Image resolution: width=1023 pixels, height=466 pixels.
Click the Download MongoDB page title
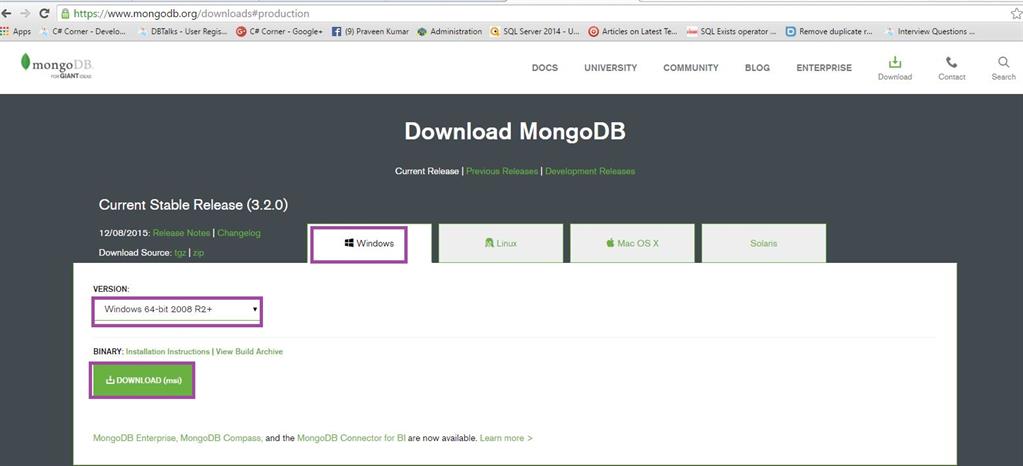(515, 131)
